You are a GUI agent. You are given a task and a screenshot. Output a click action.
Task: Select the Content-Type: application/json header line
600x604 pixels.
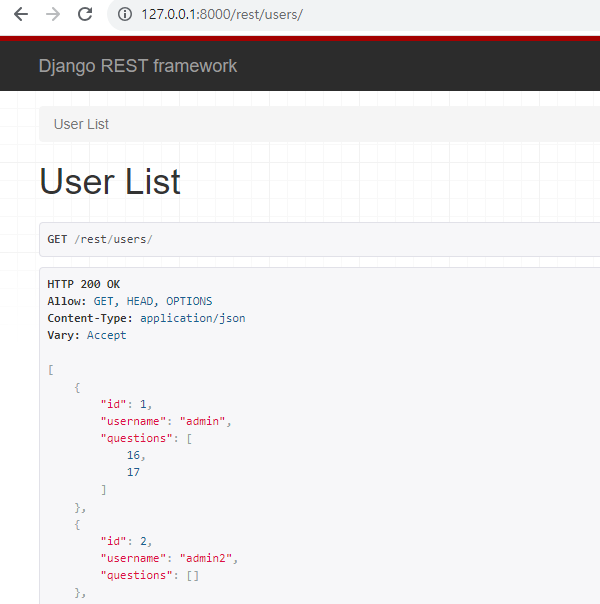pyautogui.click(x=146, y=318)
